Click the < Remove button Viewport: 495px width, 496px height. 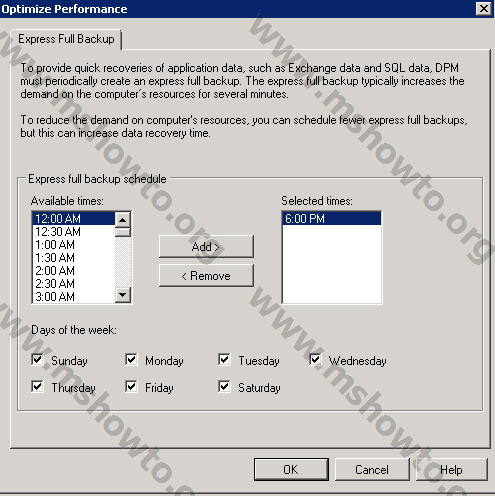point(206,276)
